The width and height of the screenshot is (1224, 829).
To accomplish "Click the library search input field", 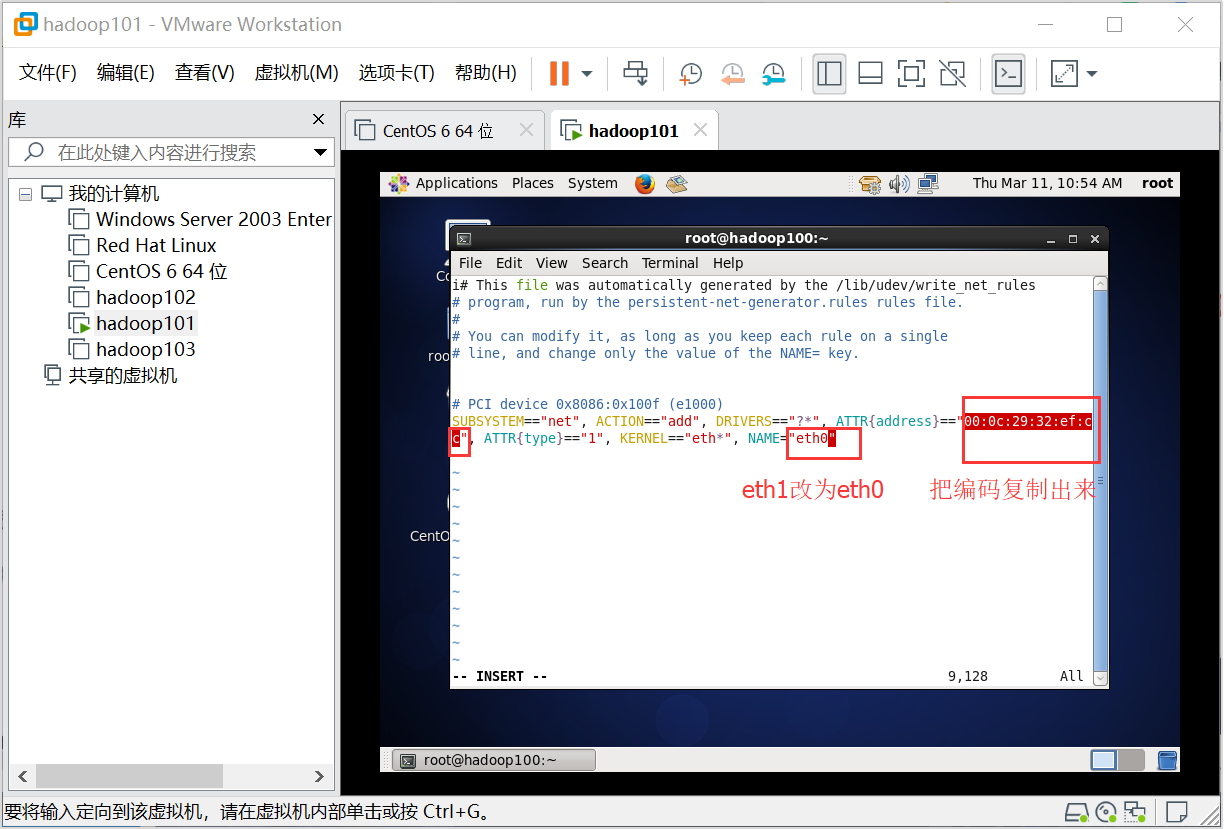I will click(x=170, y=152).
